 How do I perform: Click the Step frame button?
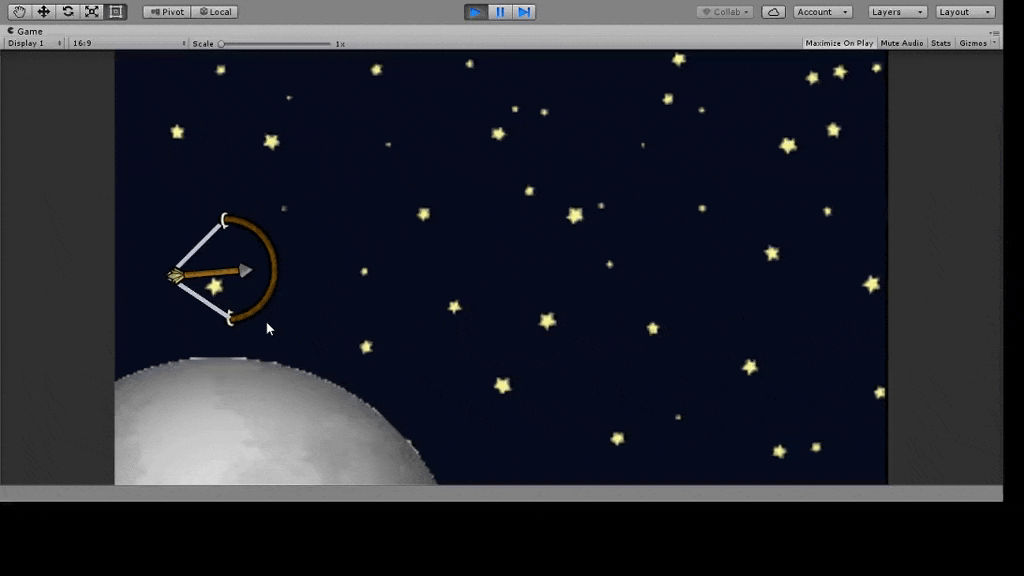pyautogui.click(x=524, y=12)
